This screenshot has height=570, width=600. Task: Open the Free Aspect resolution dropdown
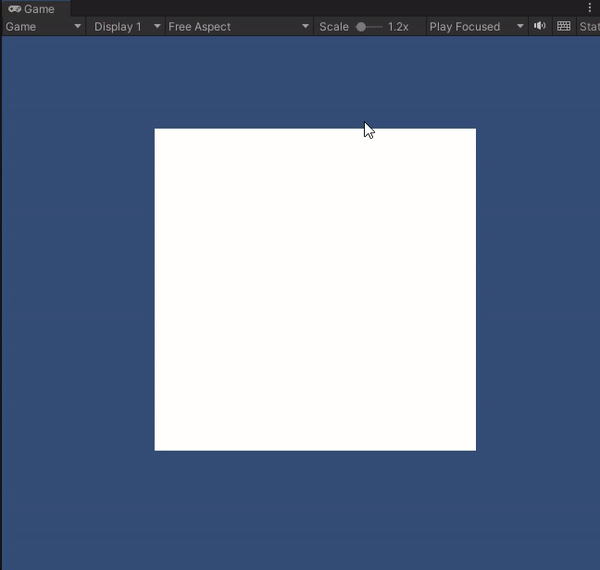coord(239,26)
